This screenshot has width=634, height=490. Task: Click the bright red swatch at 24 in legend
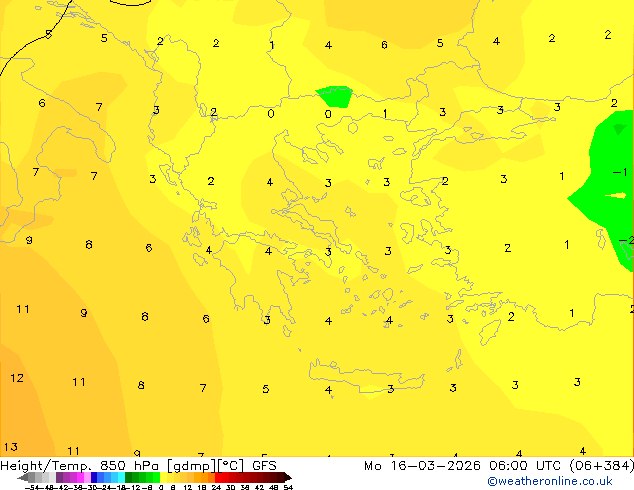click(218, 477)
